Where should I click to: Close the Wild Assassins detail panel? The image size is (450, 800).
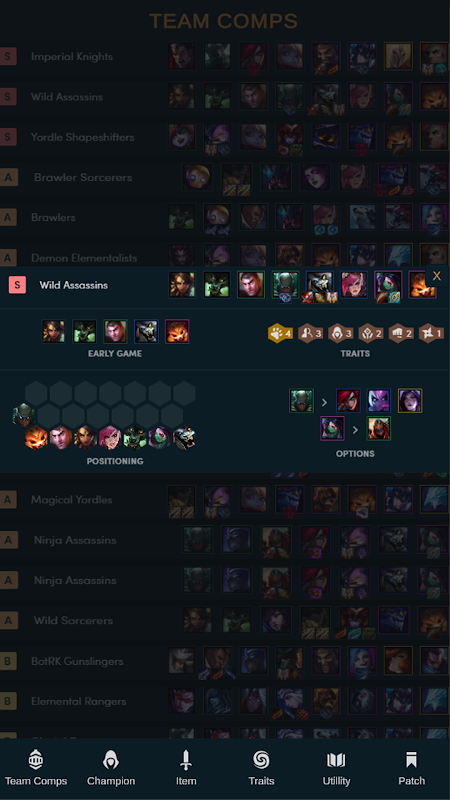click(x=436, y=276)
